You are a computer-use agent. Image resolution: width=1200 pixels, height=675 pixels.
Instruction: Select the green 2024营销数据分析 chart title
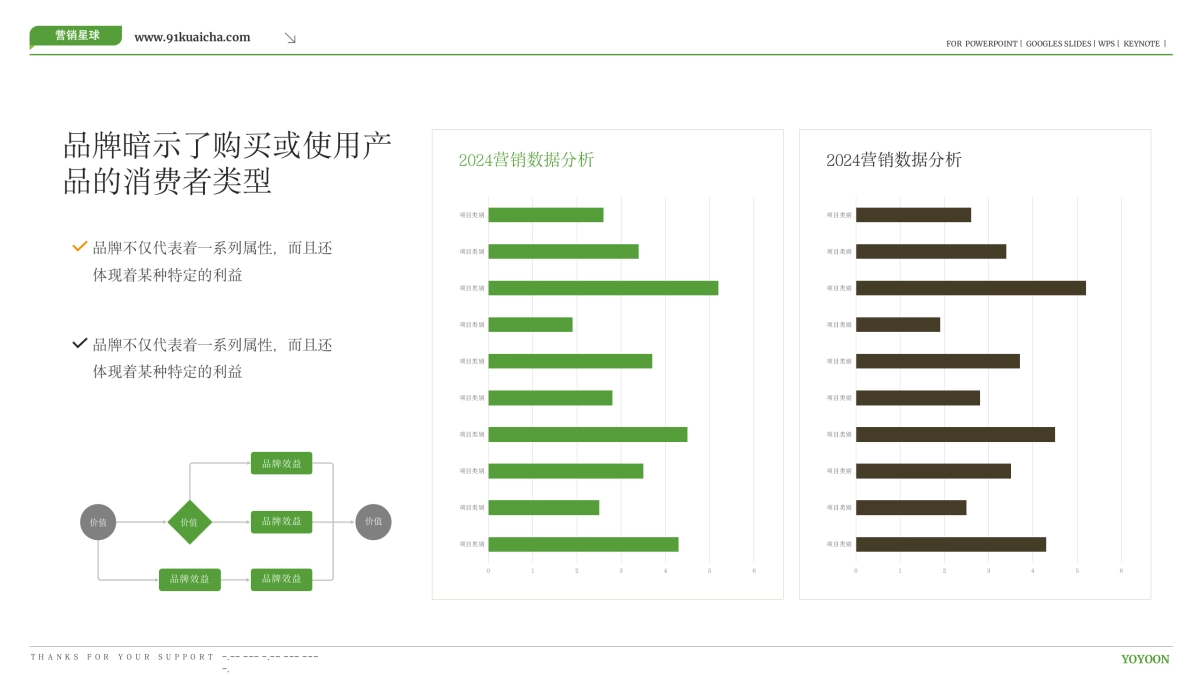coord(527,160)
